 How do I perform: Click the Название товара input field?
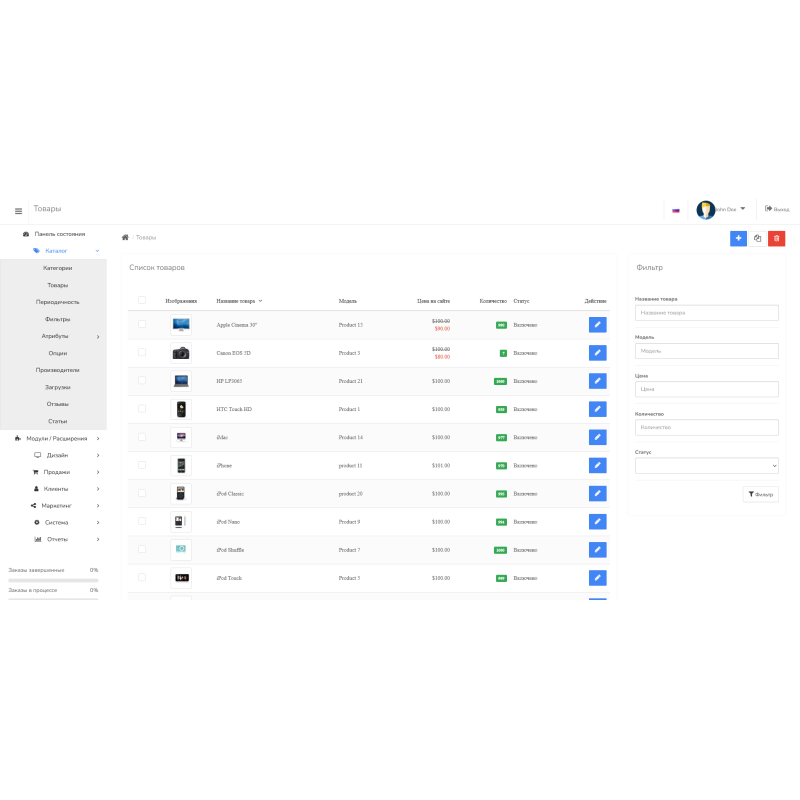click(708, 312)
